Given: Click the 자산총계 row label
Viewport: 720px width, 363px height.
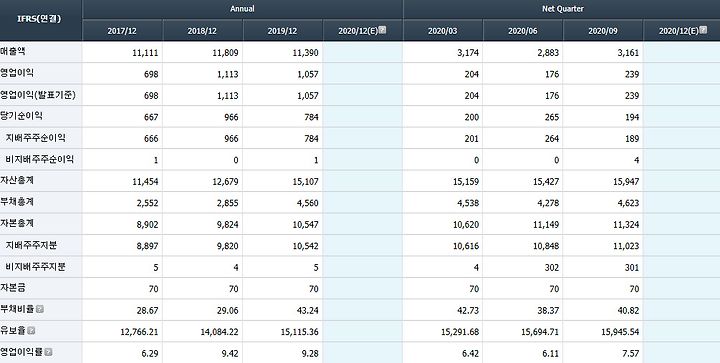Looking at the screenshot, I should tap(17, 180).
